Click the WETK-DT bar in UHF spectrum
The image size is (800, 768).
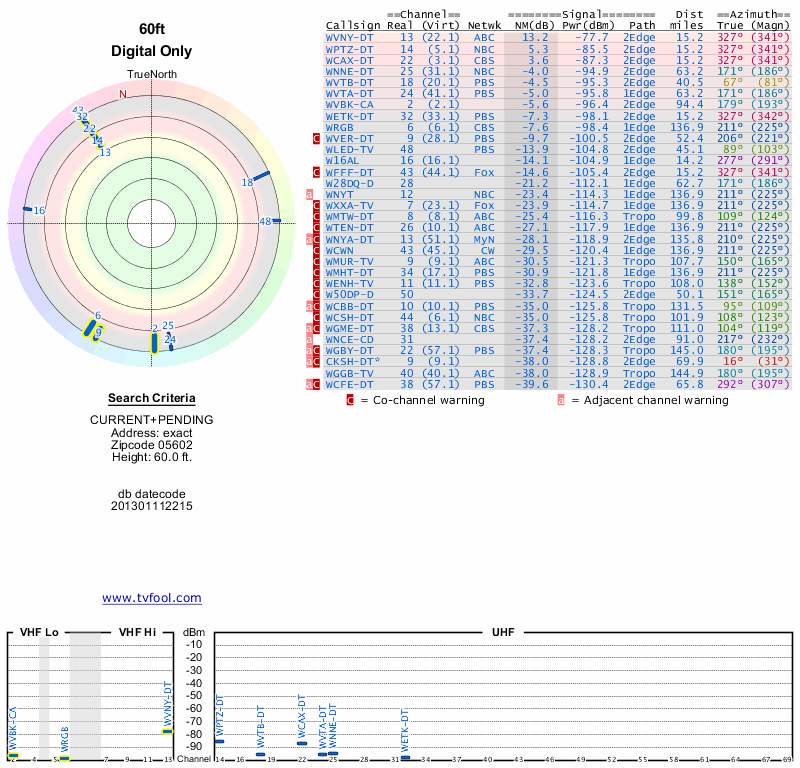tap(405, 757)
